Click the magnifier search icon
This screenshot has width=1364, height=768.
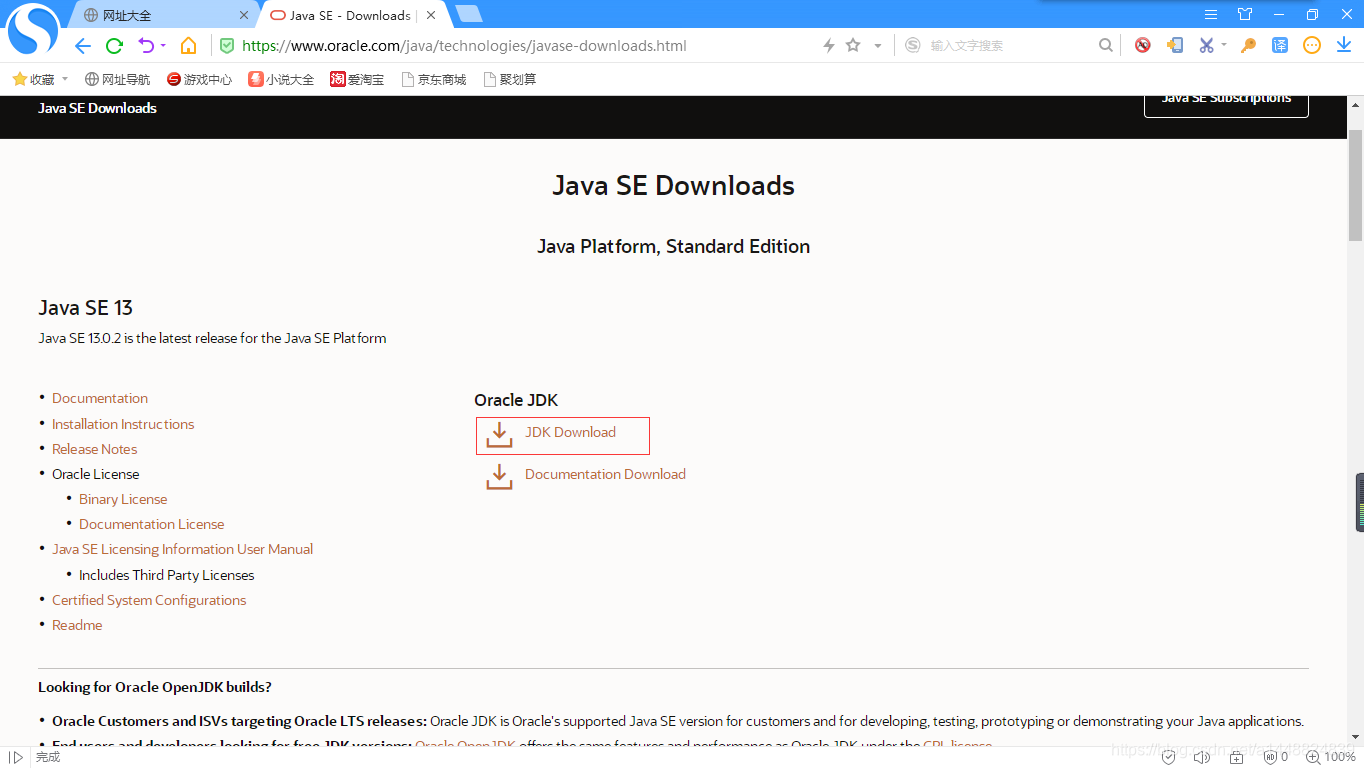1105,46
